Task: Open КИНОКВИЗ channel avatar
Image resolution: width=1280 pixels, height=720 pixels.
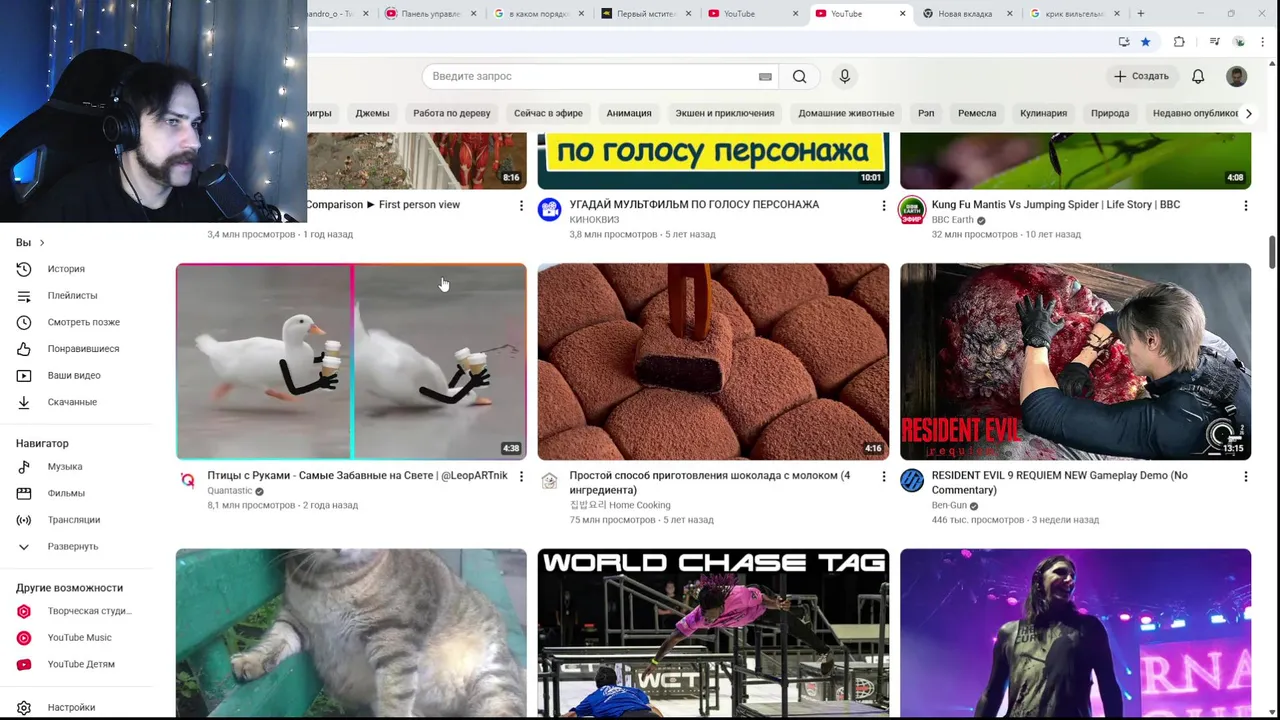Action: [x=549, y=209]
